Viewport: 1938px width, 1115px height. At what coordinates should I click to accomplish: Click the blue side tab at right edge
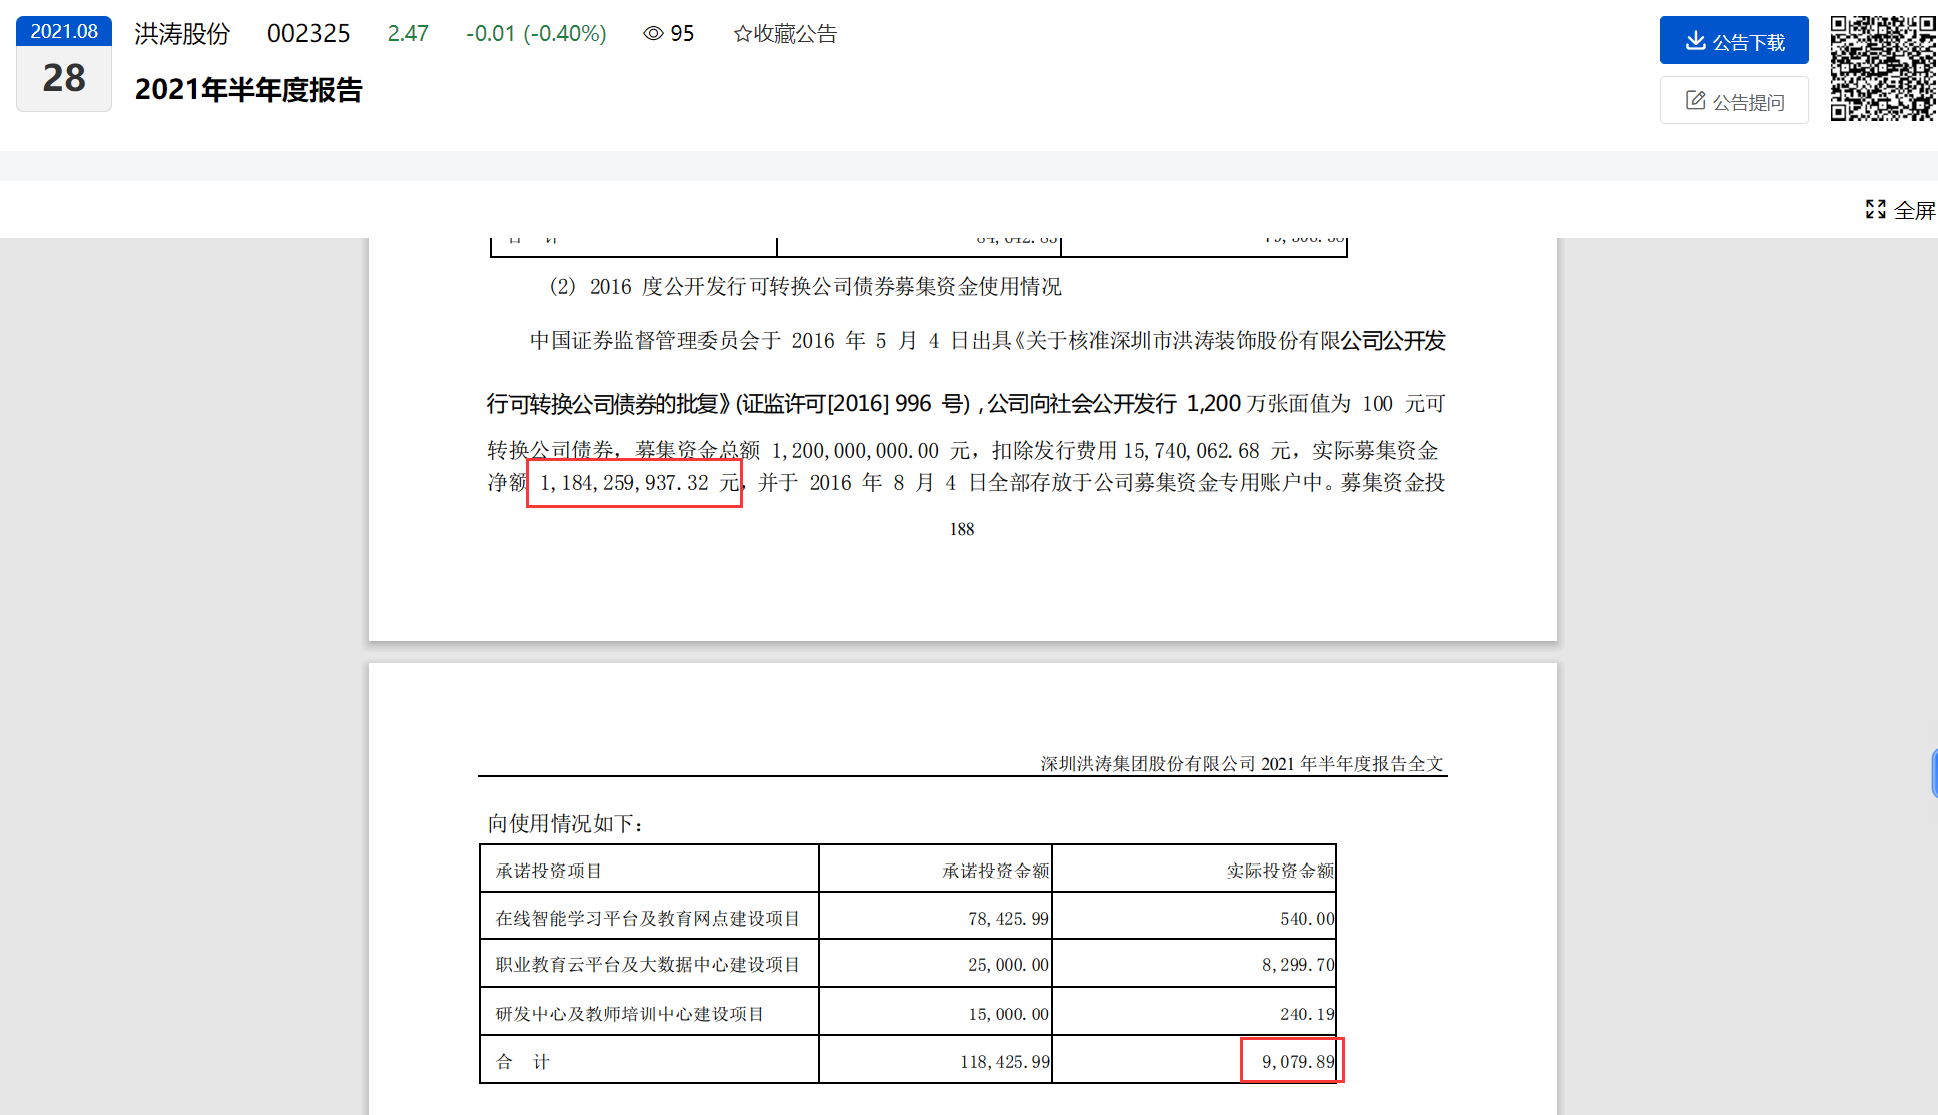coord(1934,773)
